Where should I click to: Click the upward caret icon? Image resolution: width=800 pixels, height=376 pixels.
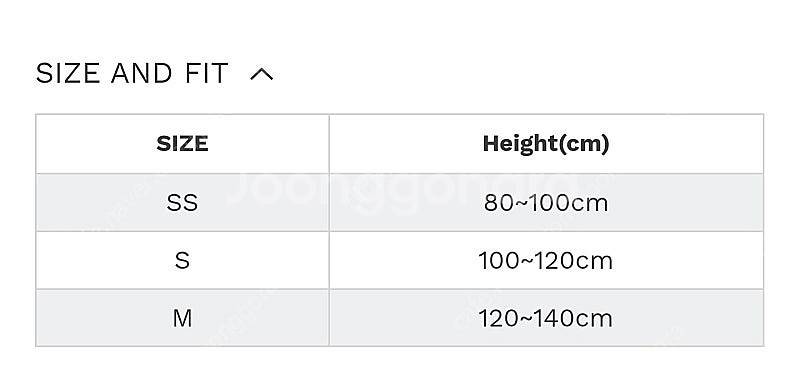(262, 75)
